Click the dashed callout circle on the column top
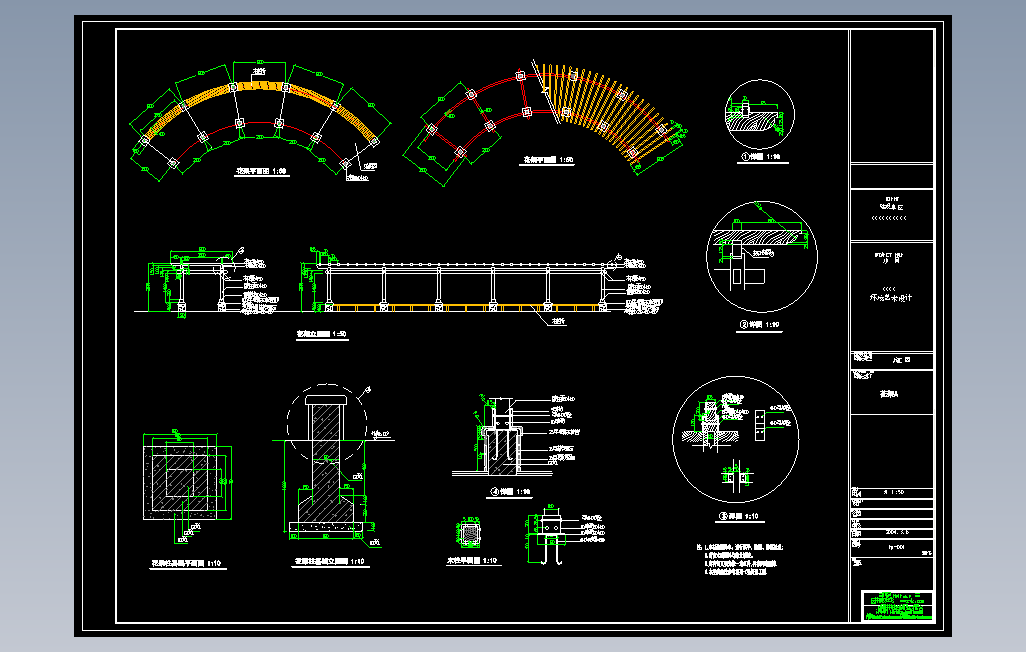 [x=327, y=422]
